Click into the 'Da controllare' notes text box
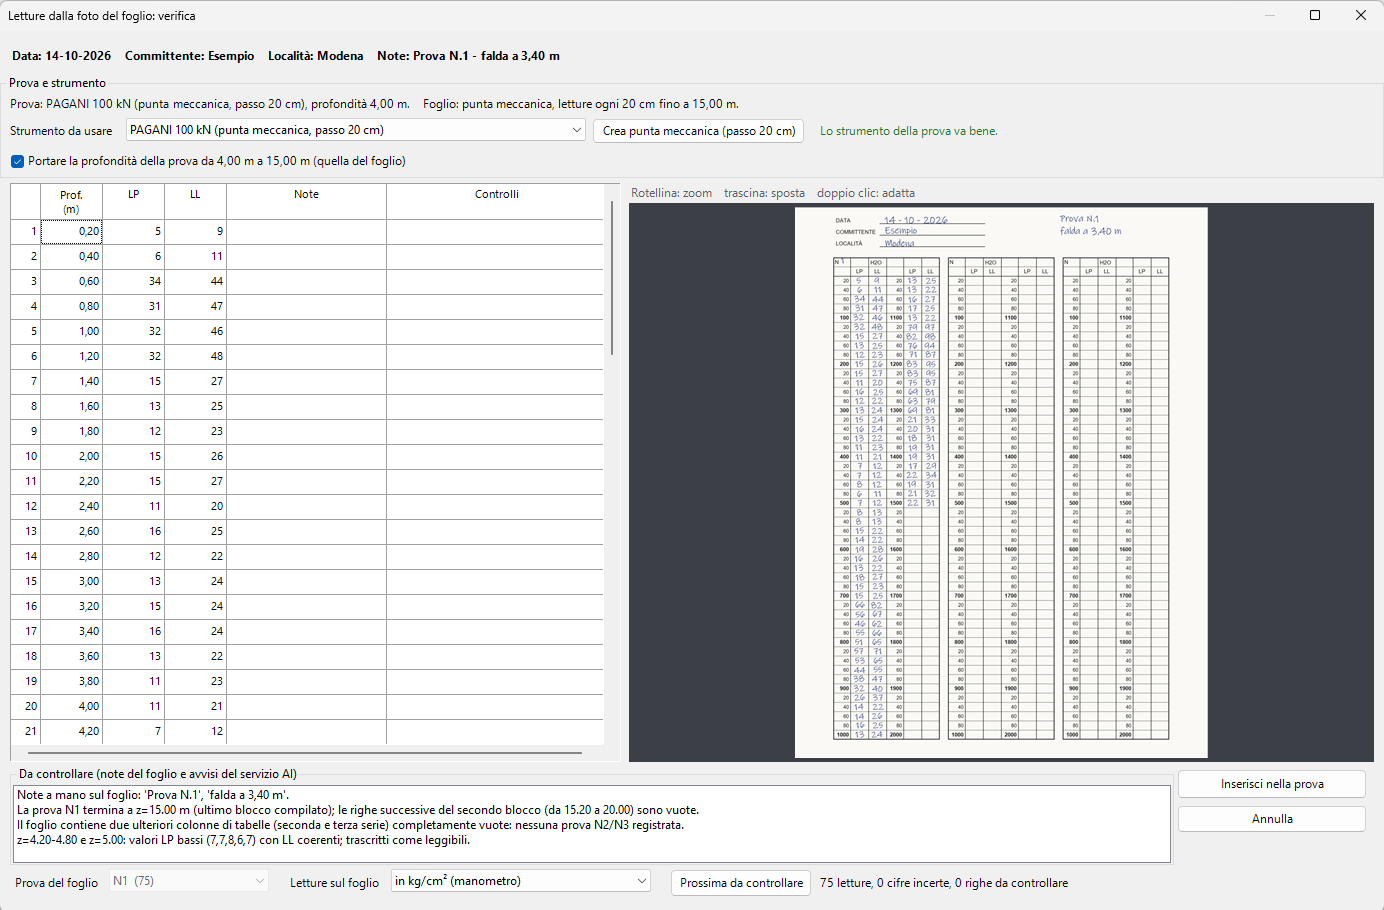Image resolution: width=1384 pixels, height=910 pixels. (594, 824)
